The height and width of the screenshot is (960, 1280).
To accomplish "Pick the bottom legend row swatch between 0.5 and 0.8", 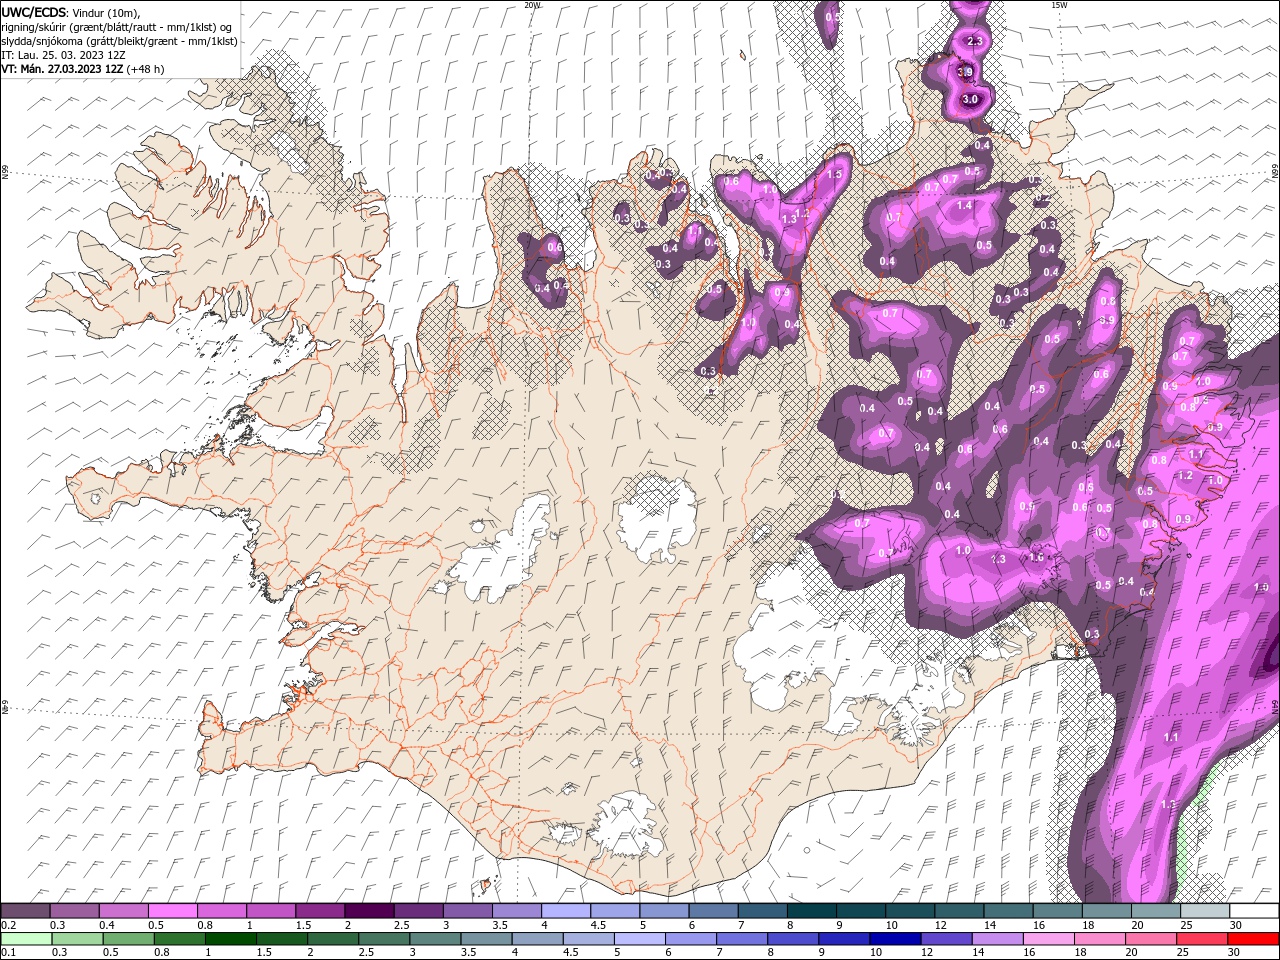I will (129, 938).
